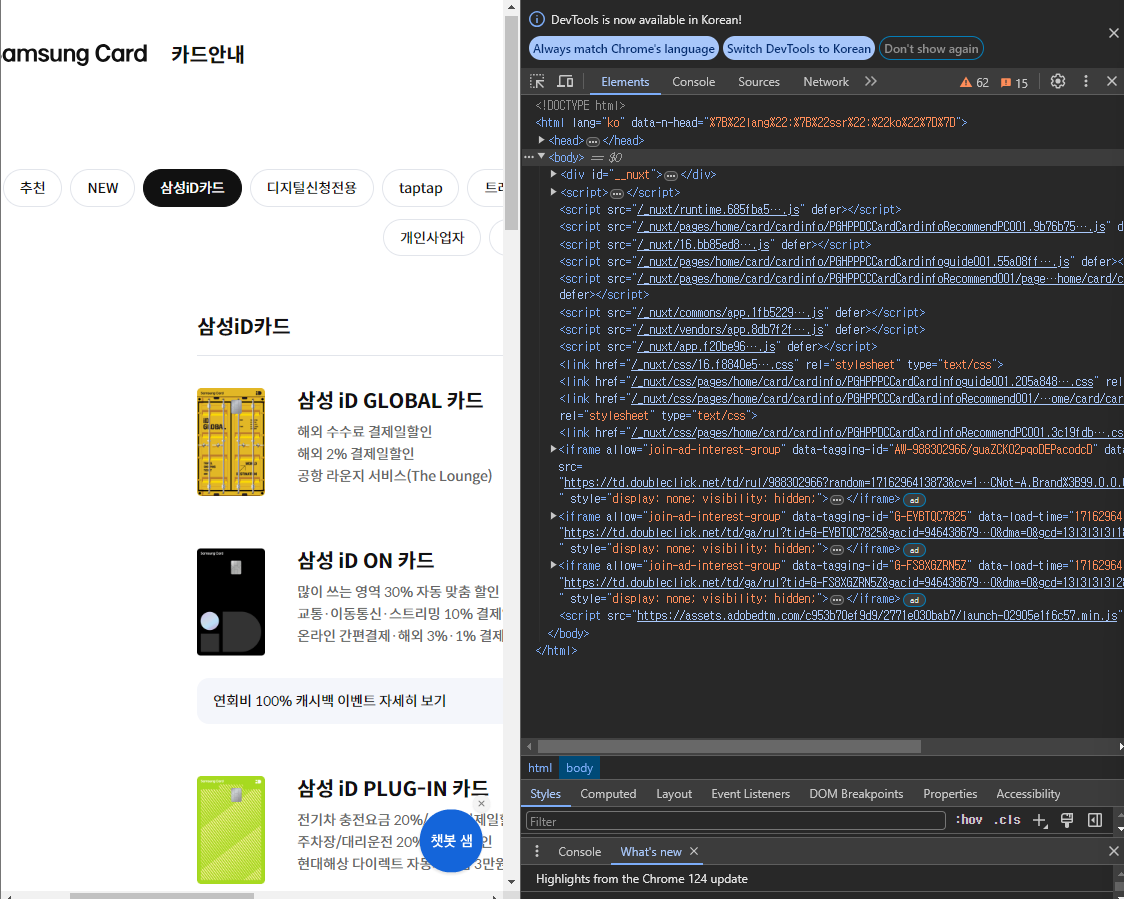Click Don't show again button
The image size is (1124, 899).
[x=930, y=49]
